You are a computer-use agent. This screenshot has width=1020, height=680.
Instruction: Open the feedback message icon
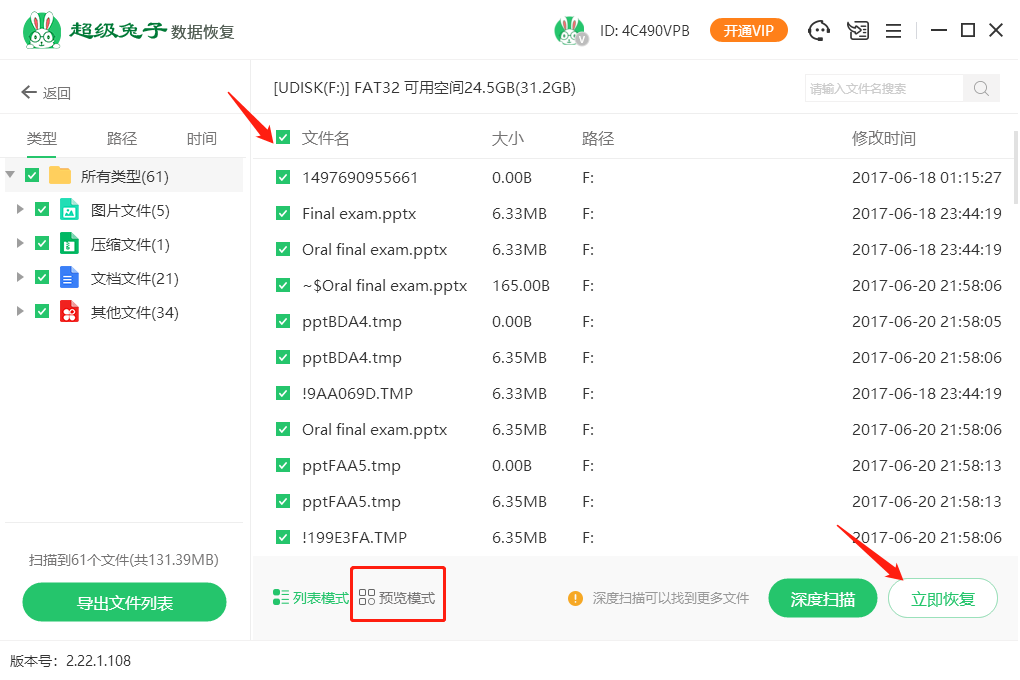click(x=857, y=31)
